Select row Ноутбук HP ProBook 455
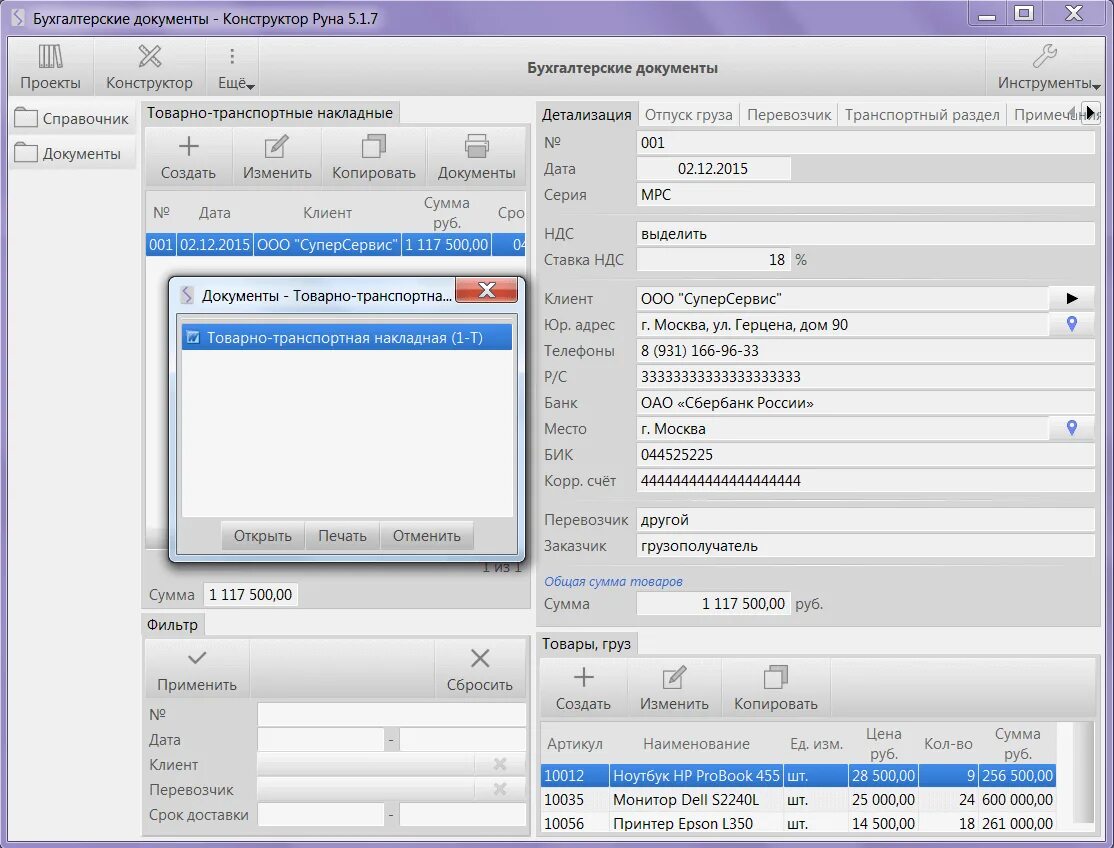1114x848 pixels. [798, 776]
